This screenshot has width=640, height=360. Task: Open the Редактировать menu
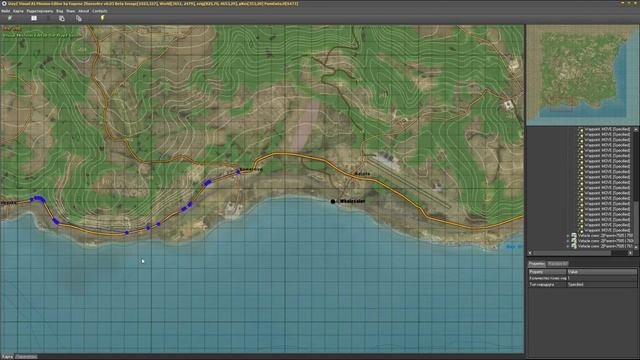pyautogui.click(x=40, y=11)
